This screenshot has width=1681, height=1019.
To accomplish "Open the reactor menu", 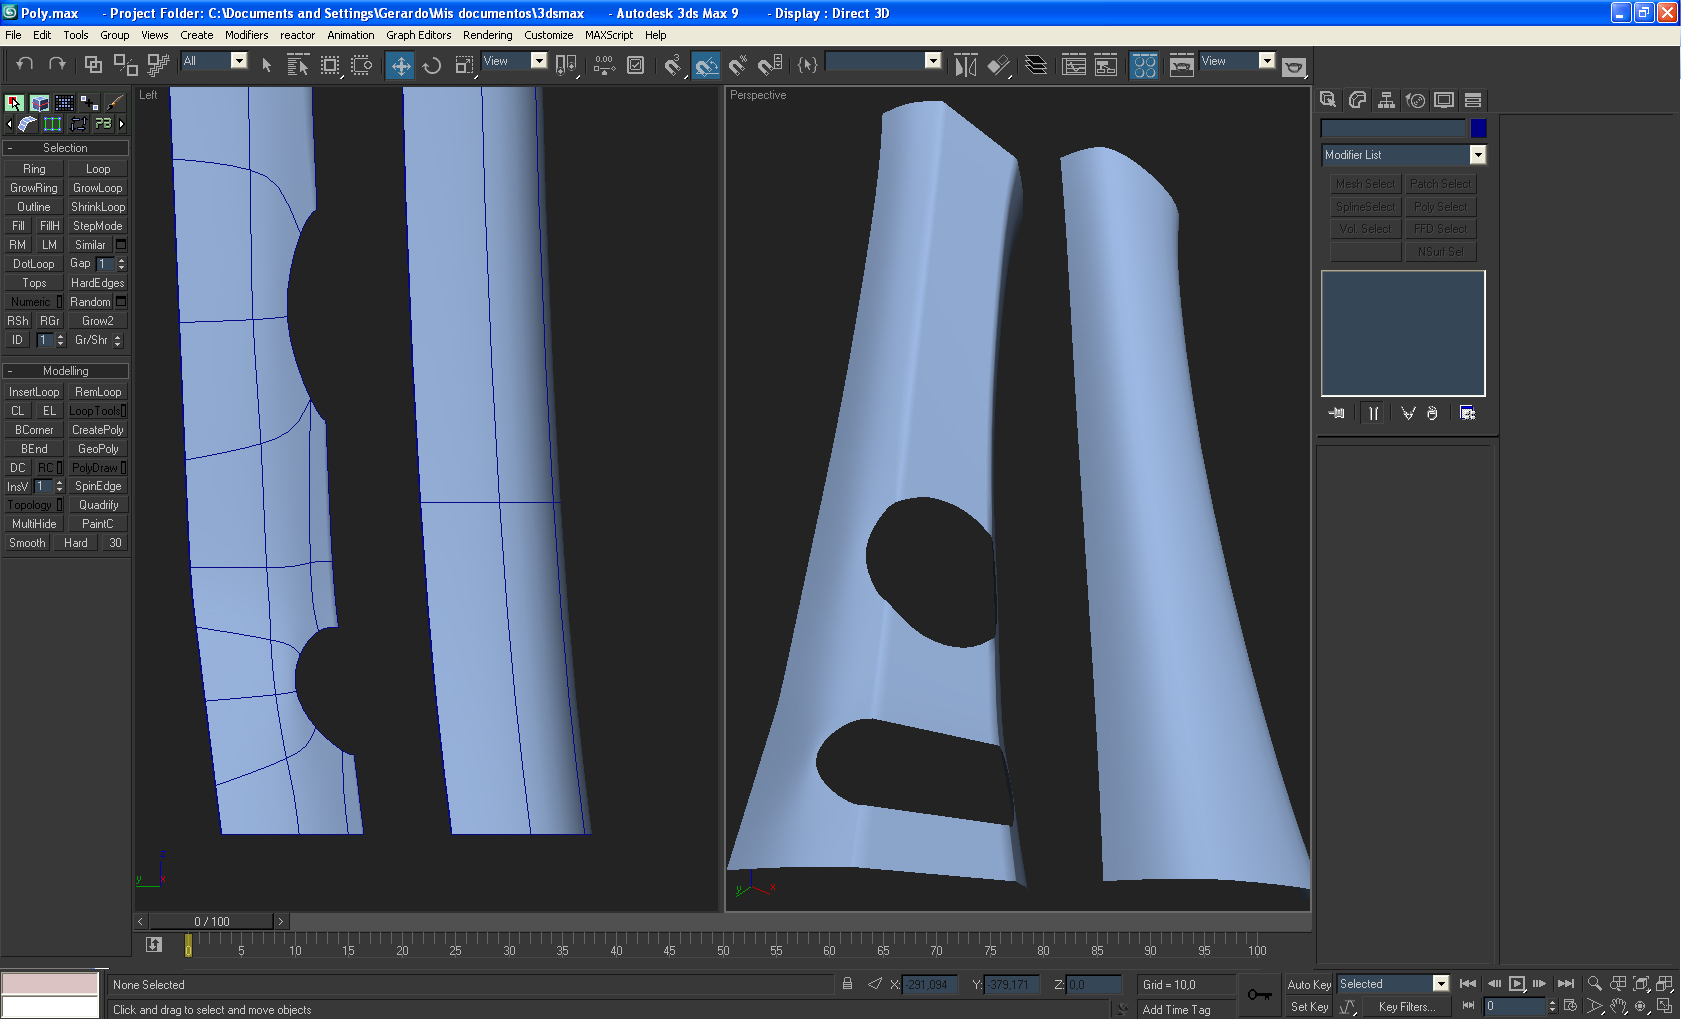I will (x=298, y=35).
